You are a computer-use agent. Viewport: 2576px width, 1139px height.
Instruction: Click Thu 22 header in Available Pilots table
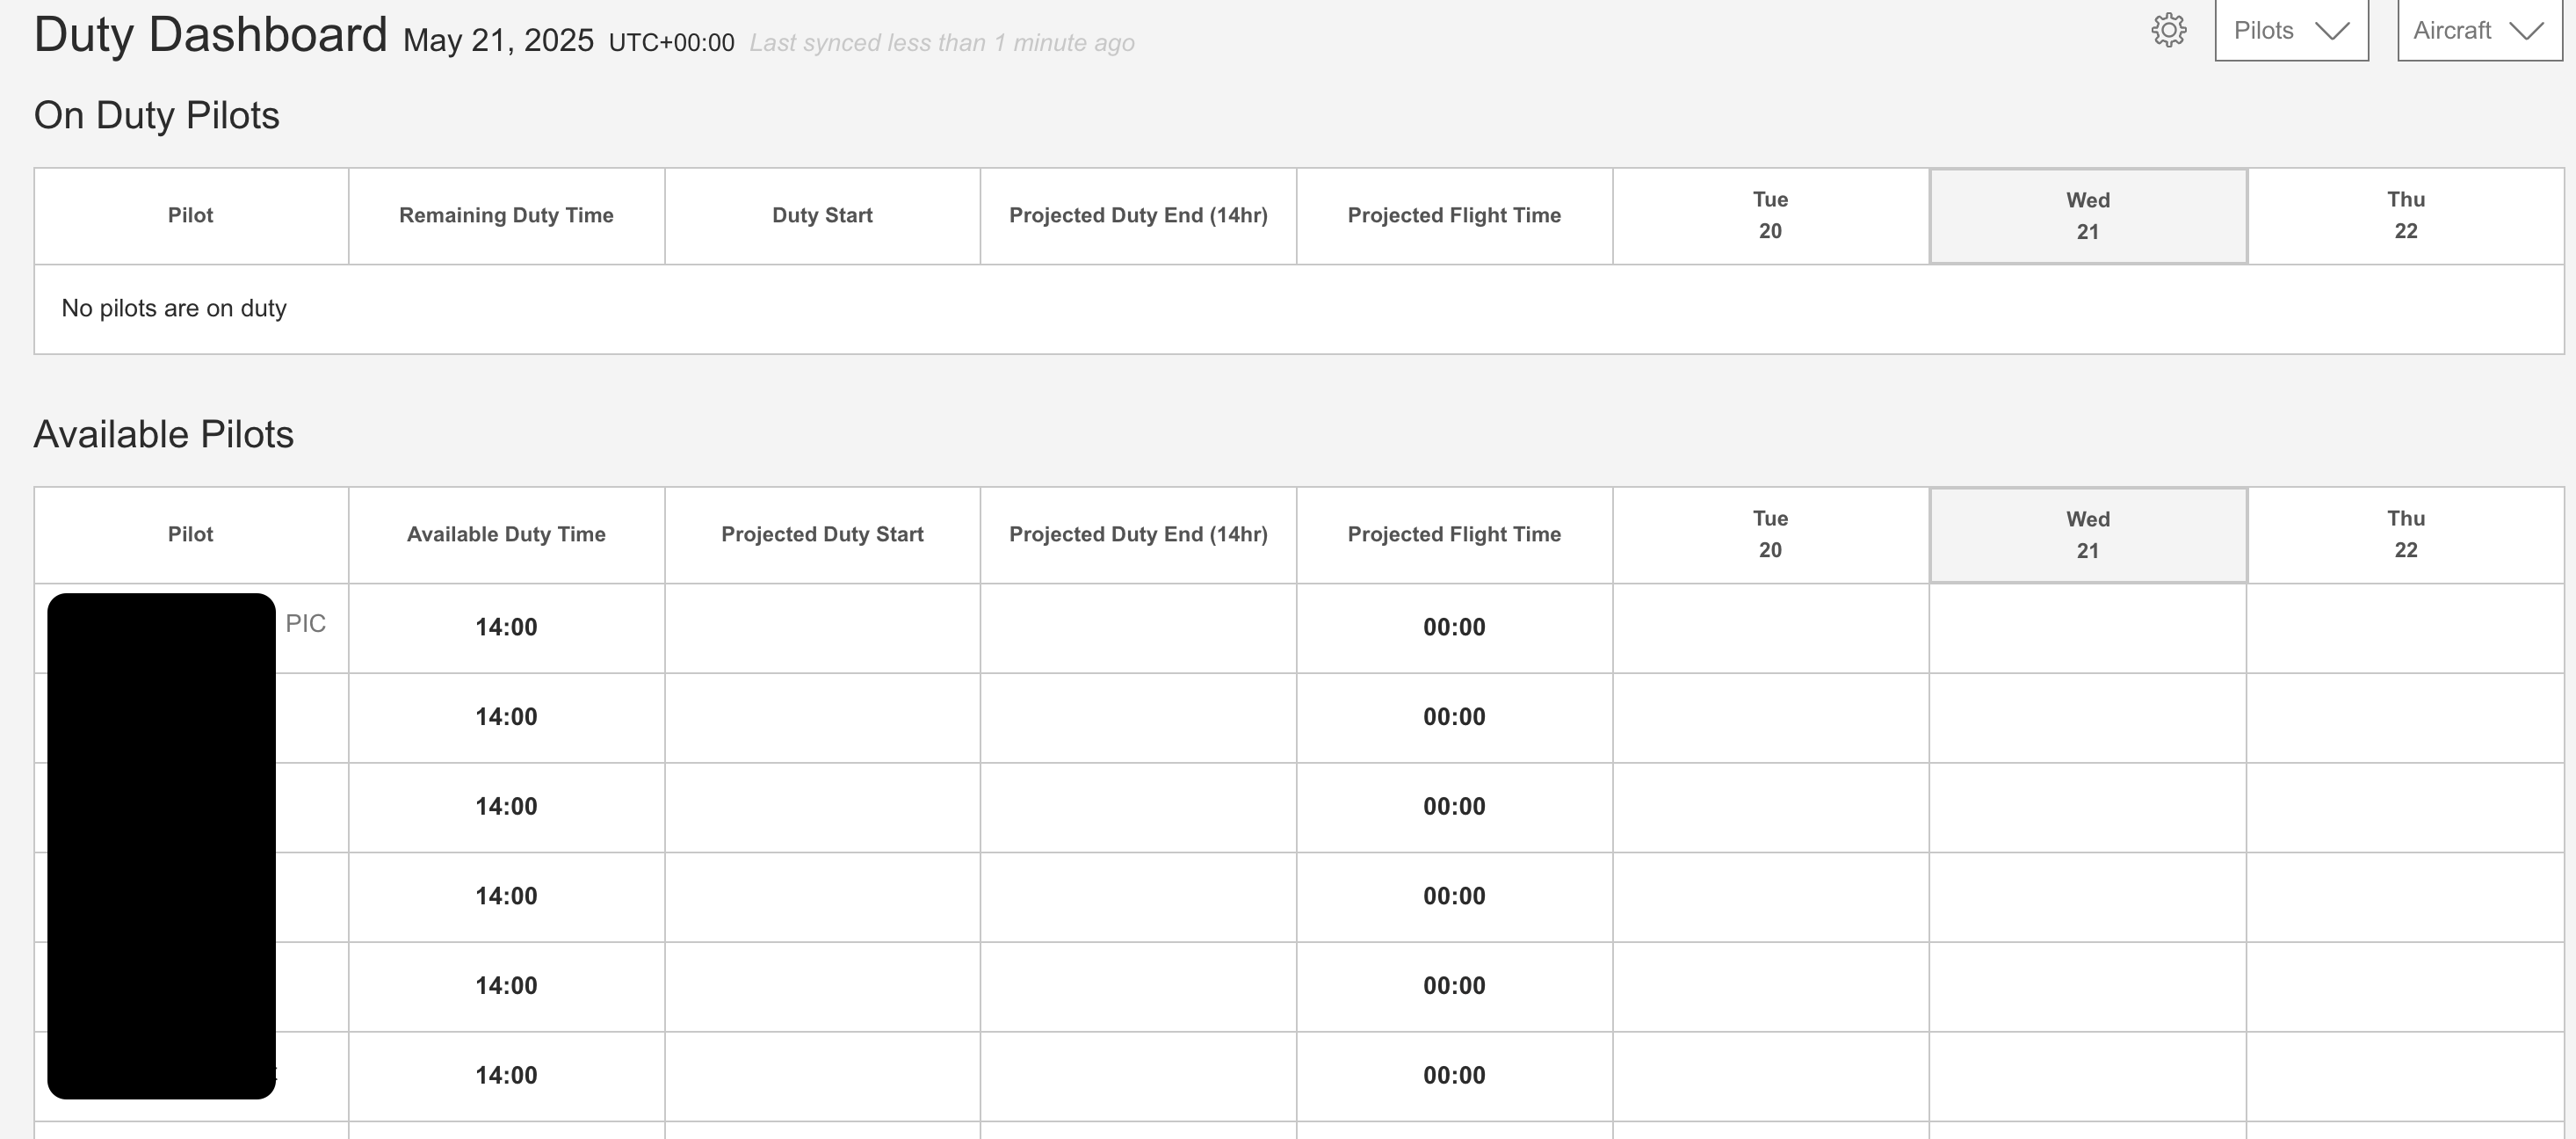tap(2405, 535)
